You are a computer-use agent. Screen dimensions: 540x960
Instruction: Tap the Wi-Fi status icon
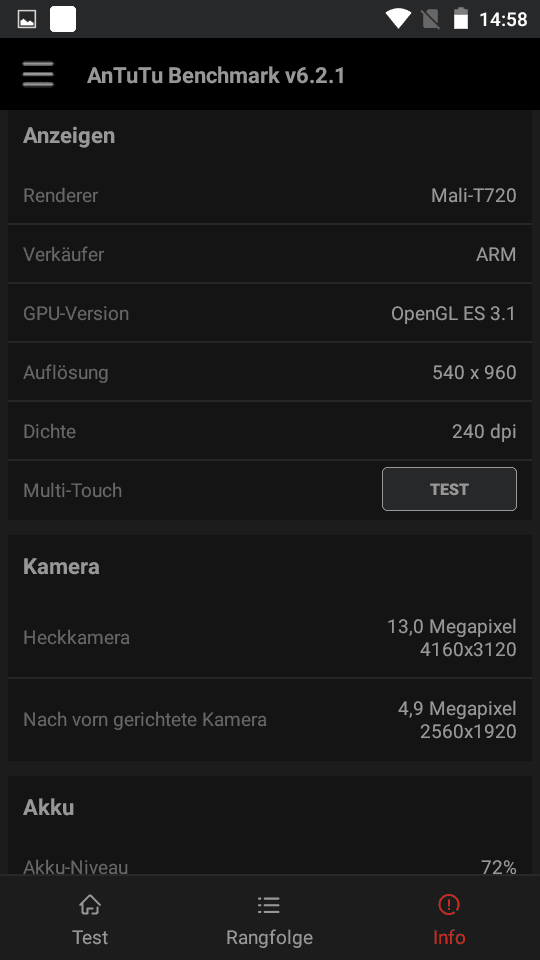[x=398, y=19]
